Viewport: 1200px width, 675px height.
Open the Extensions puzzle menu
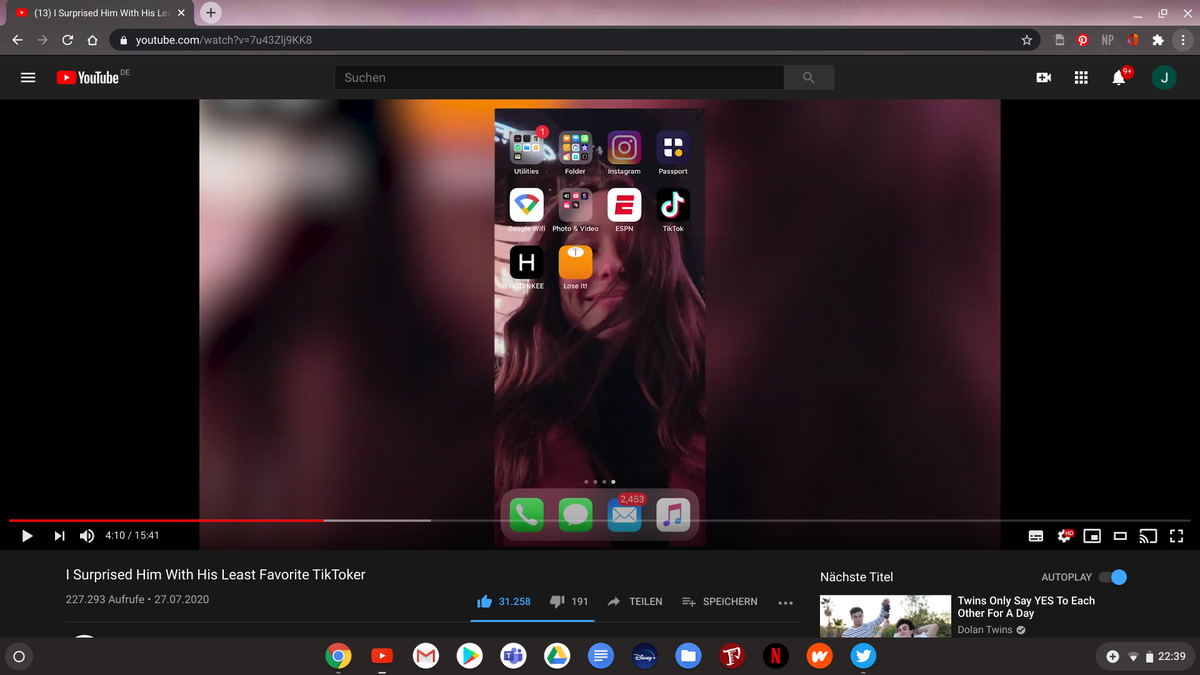tap(1158, 40)
